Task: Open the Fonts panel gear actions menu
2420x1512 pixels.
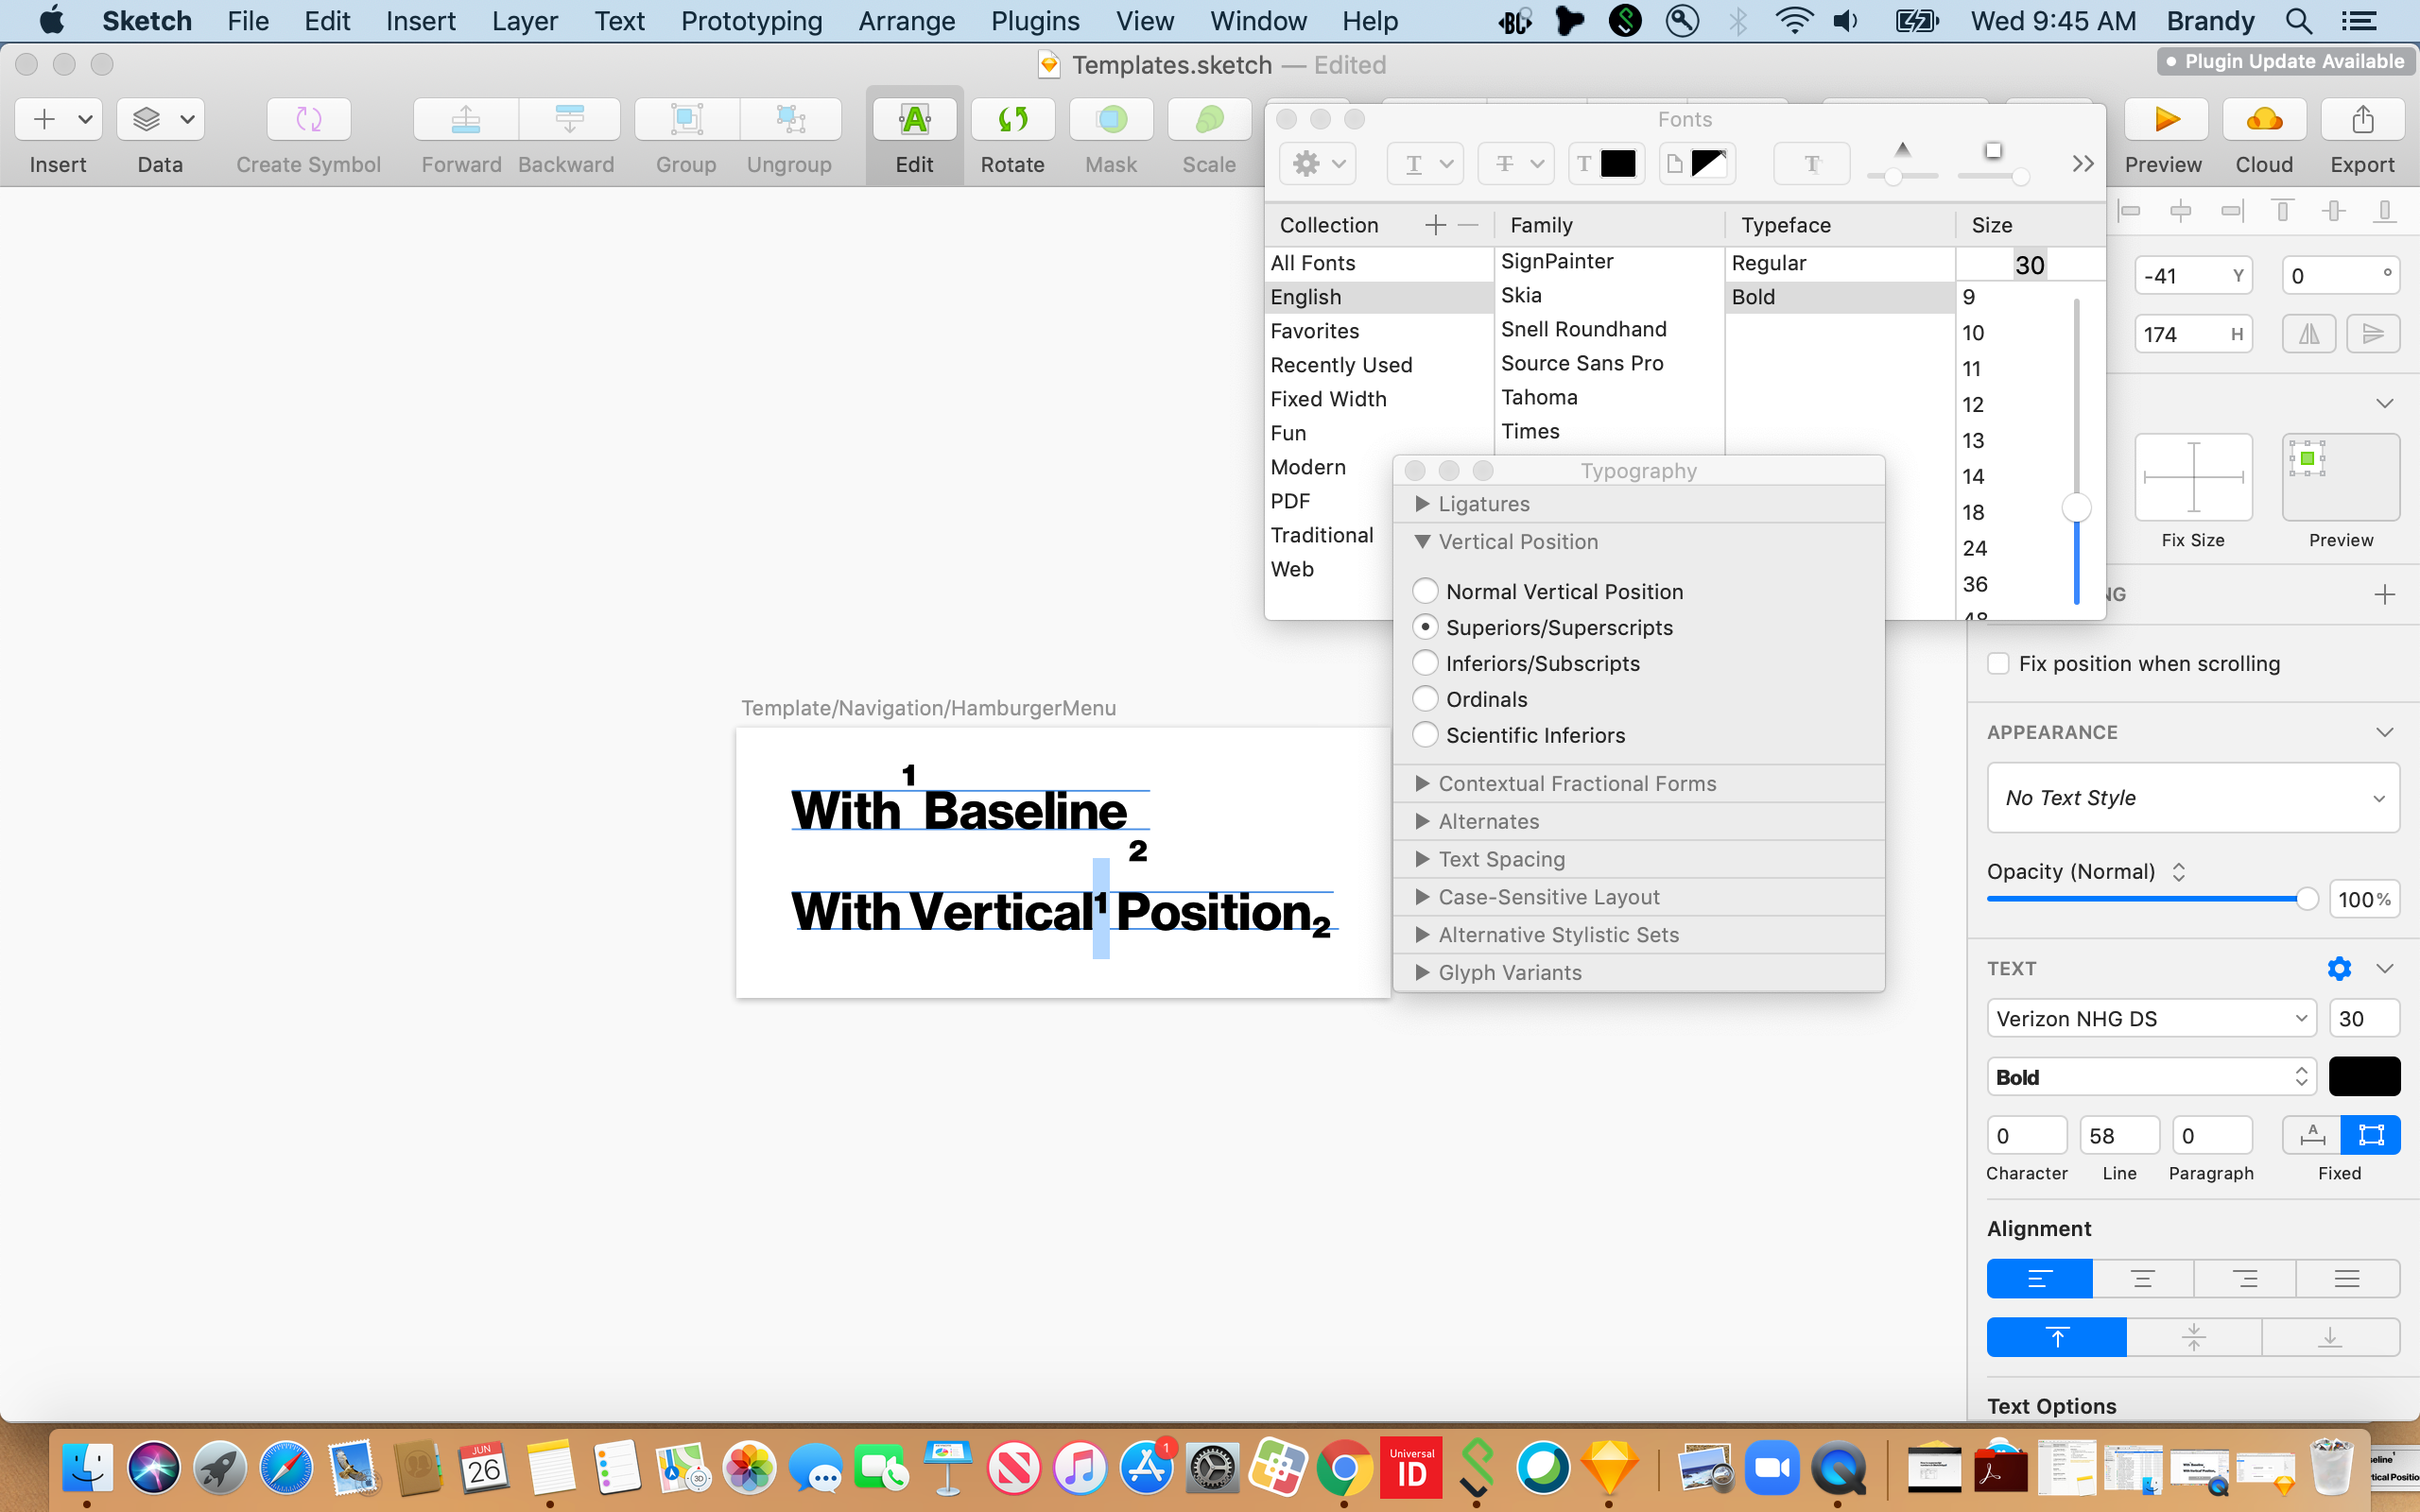Action: tap(1318, 163)
